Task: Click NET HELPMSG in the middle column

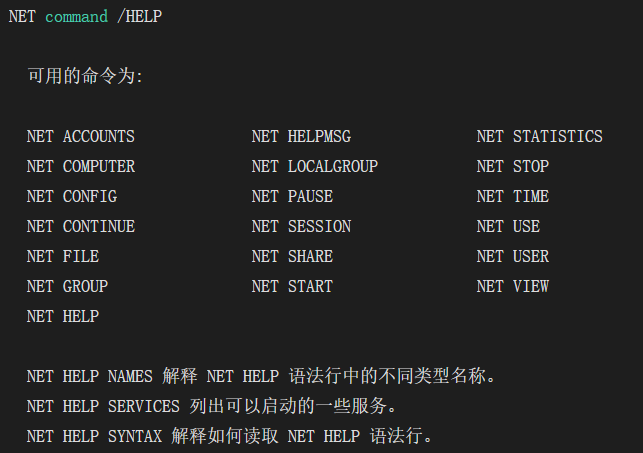Action: click(x=301, y=136)
